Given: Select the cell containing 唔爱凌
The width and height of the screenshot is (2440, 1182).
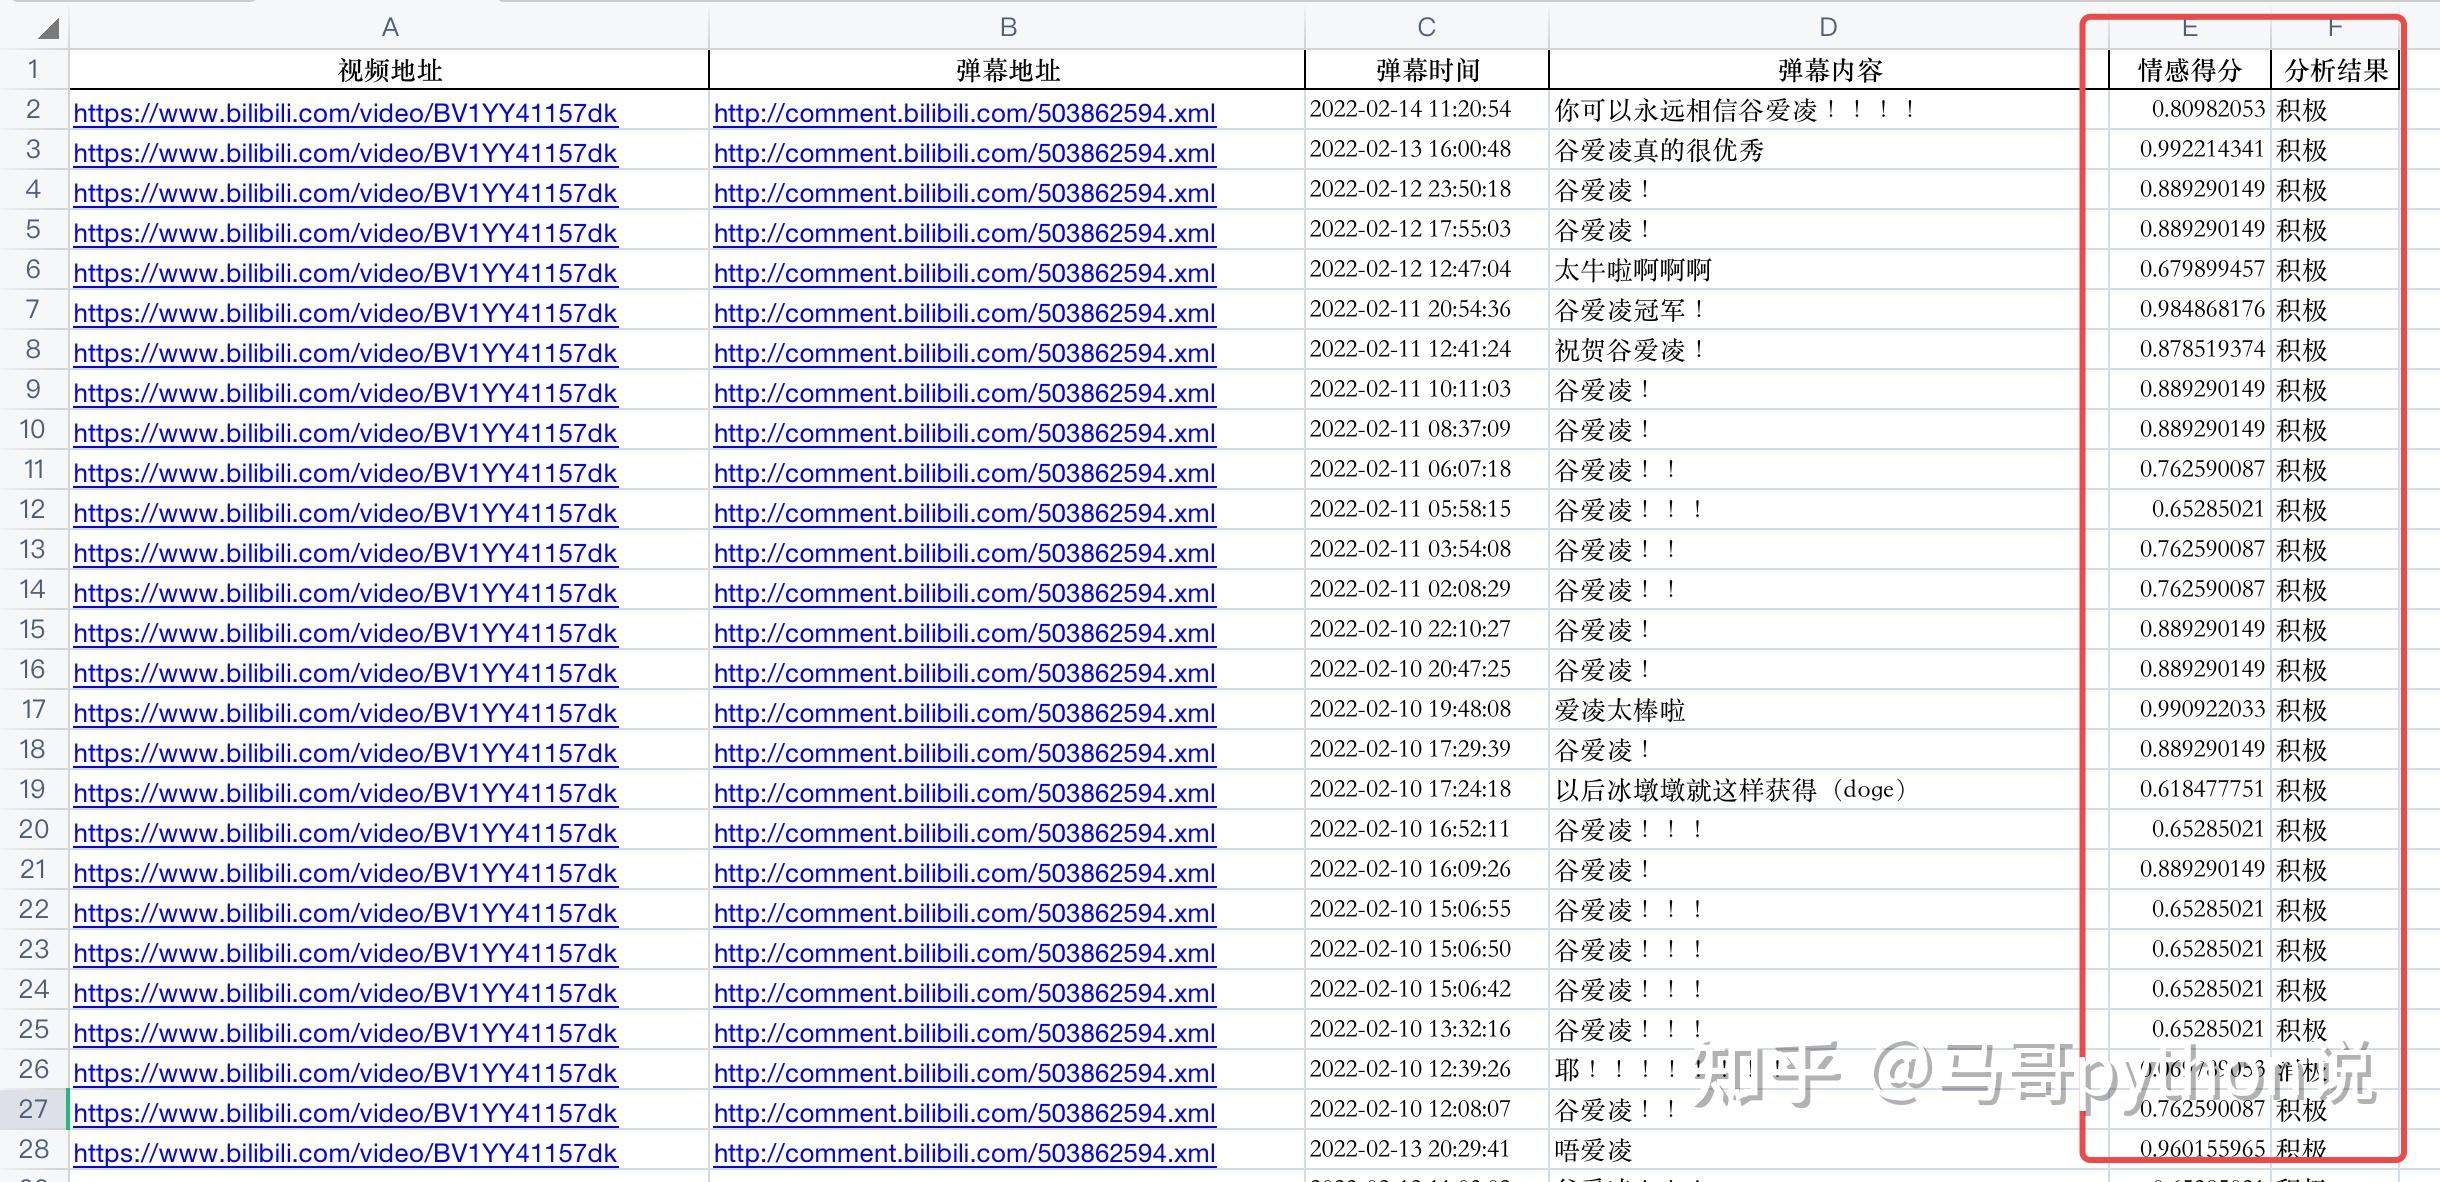Looking at the screenshot, I should (1602, 1150).
